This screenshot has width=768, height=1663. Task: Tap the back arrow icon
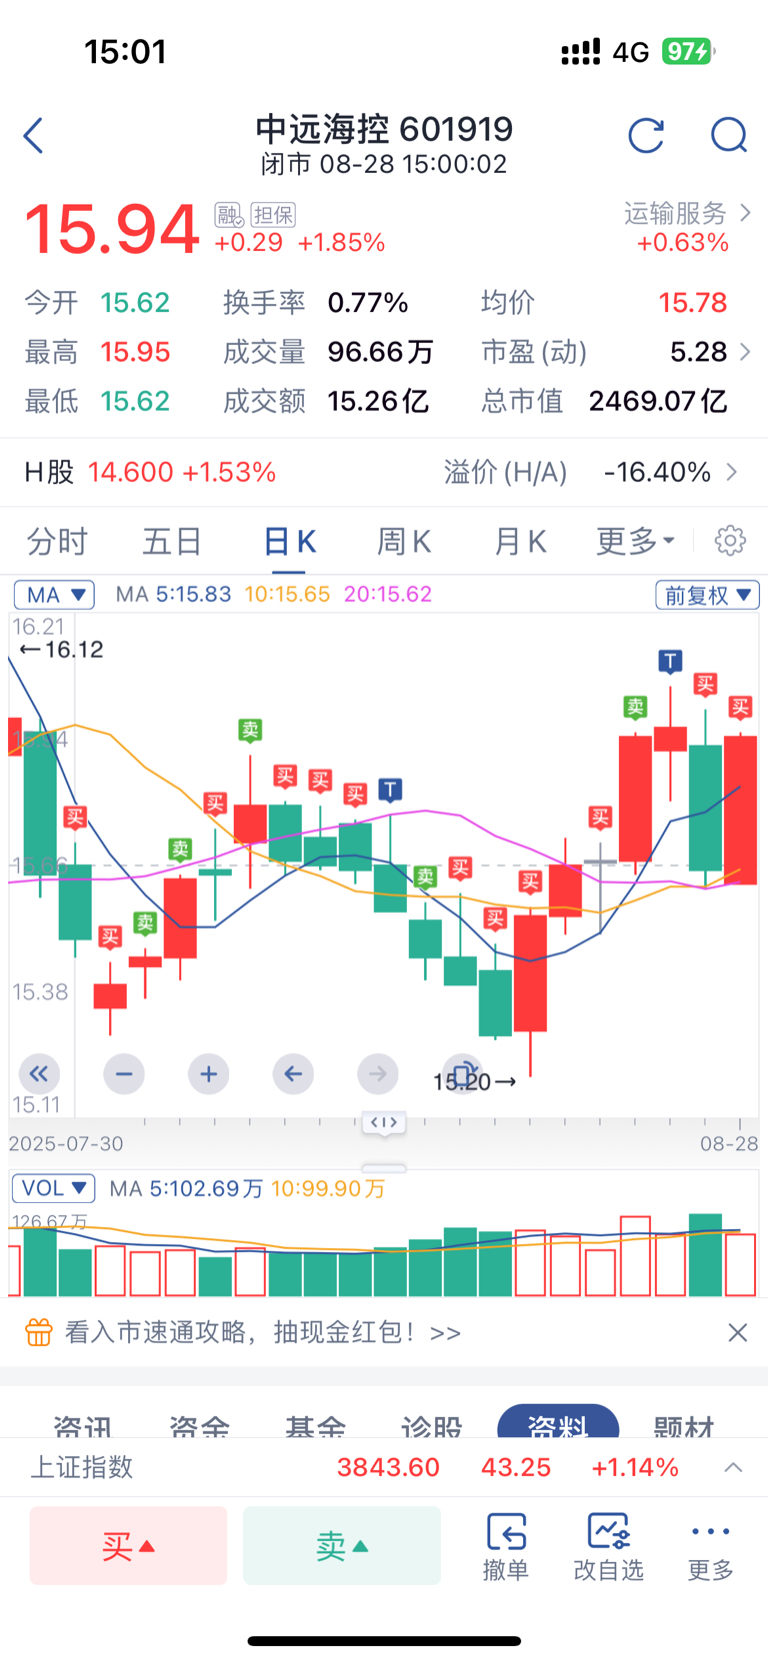click(34, 136)
